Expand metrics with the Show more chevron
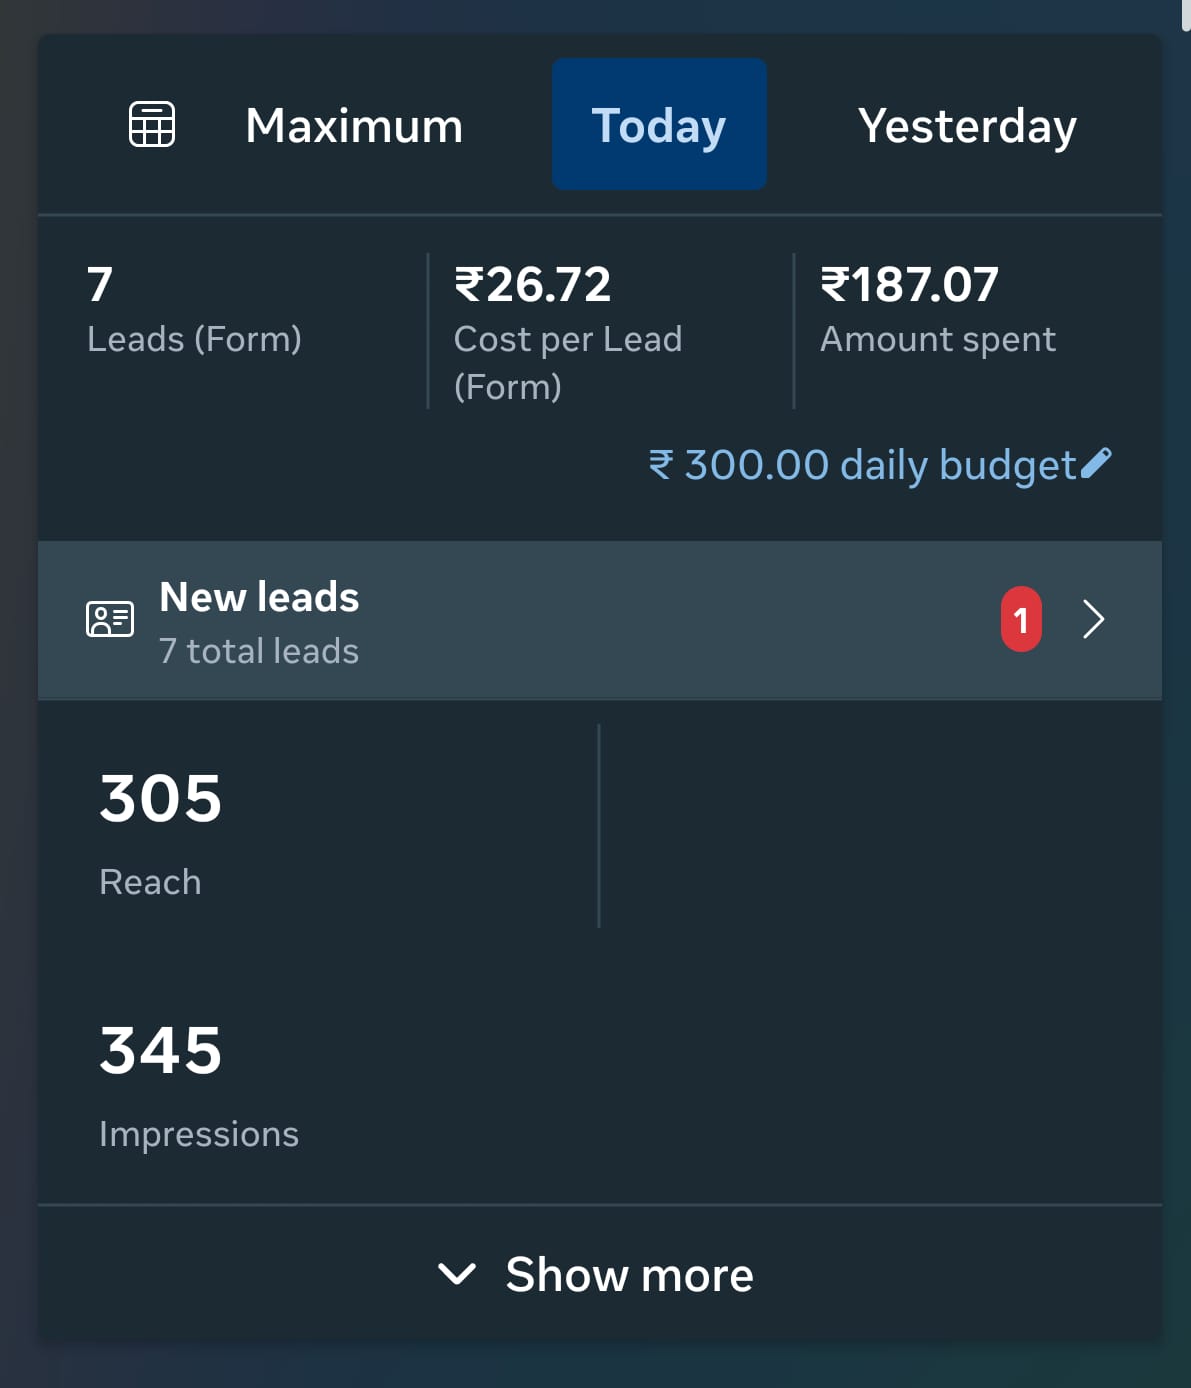The image size is (1191, 1388). (457, 1274)
